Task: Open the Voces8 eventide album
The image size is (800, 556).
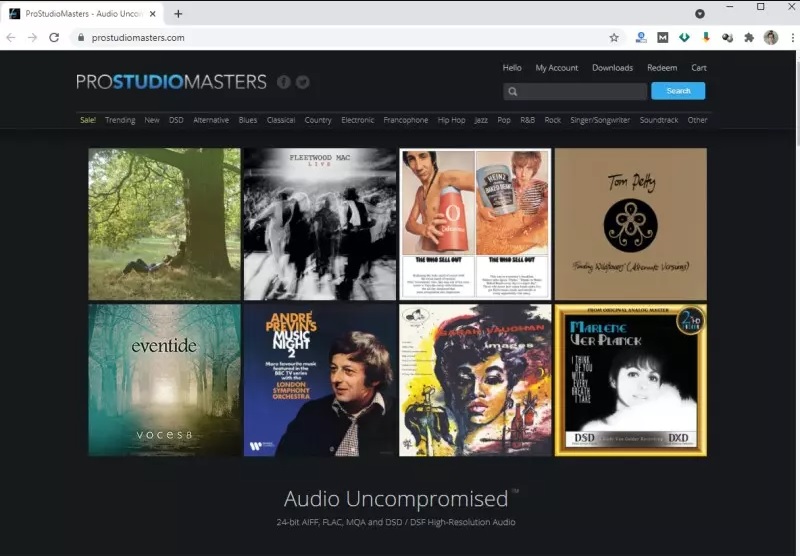Action: (x=164, y=380)
